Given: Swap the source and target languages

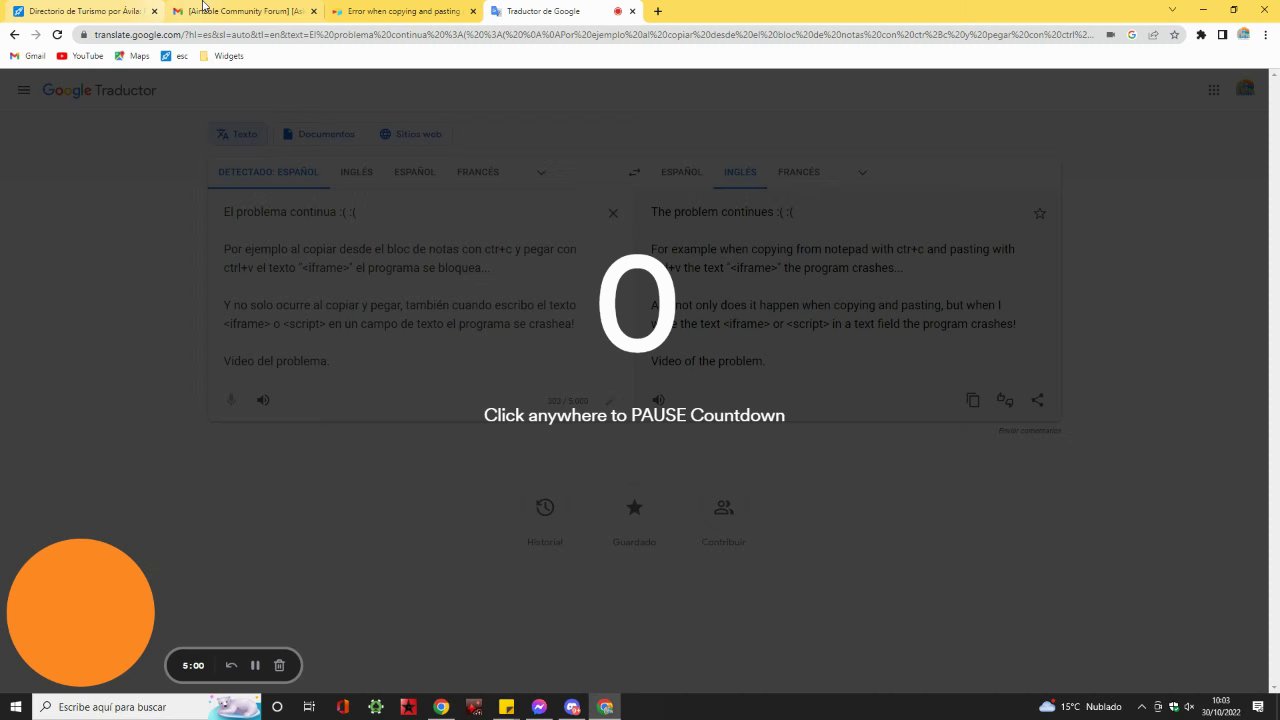Looking at the screenshot, I should (x=634, y=172).
